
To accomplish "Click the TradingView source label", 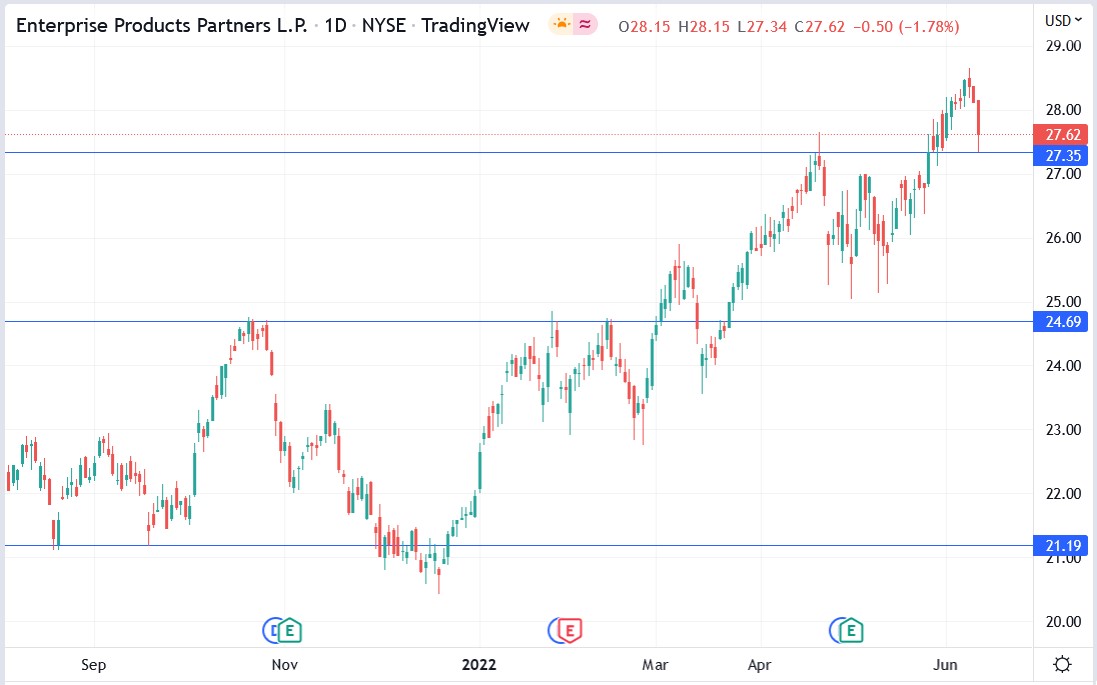I will point(476,26).
